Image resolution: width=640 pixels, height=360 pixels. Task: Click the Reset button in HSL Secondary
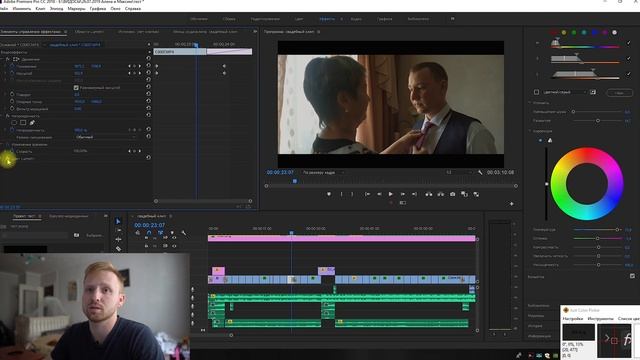click(620, 93)
